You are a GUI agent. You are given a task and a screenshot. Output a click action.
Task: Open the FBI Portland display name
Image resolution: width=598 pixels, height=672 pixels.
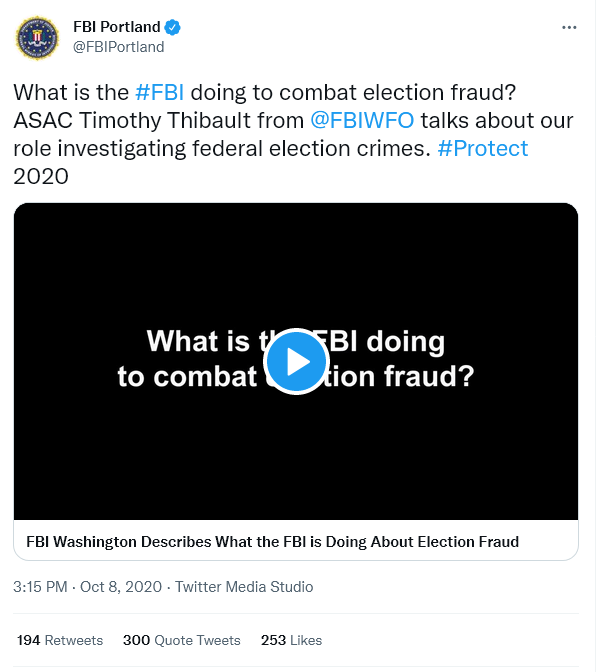click(117, 27)
